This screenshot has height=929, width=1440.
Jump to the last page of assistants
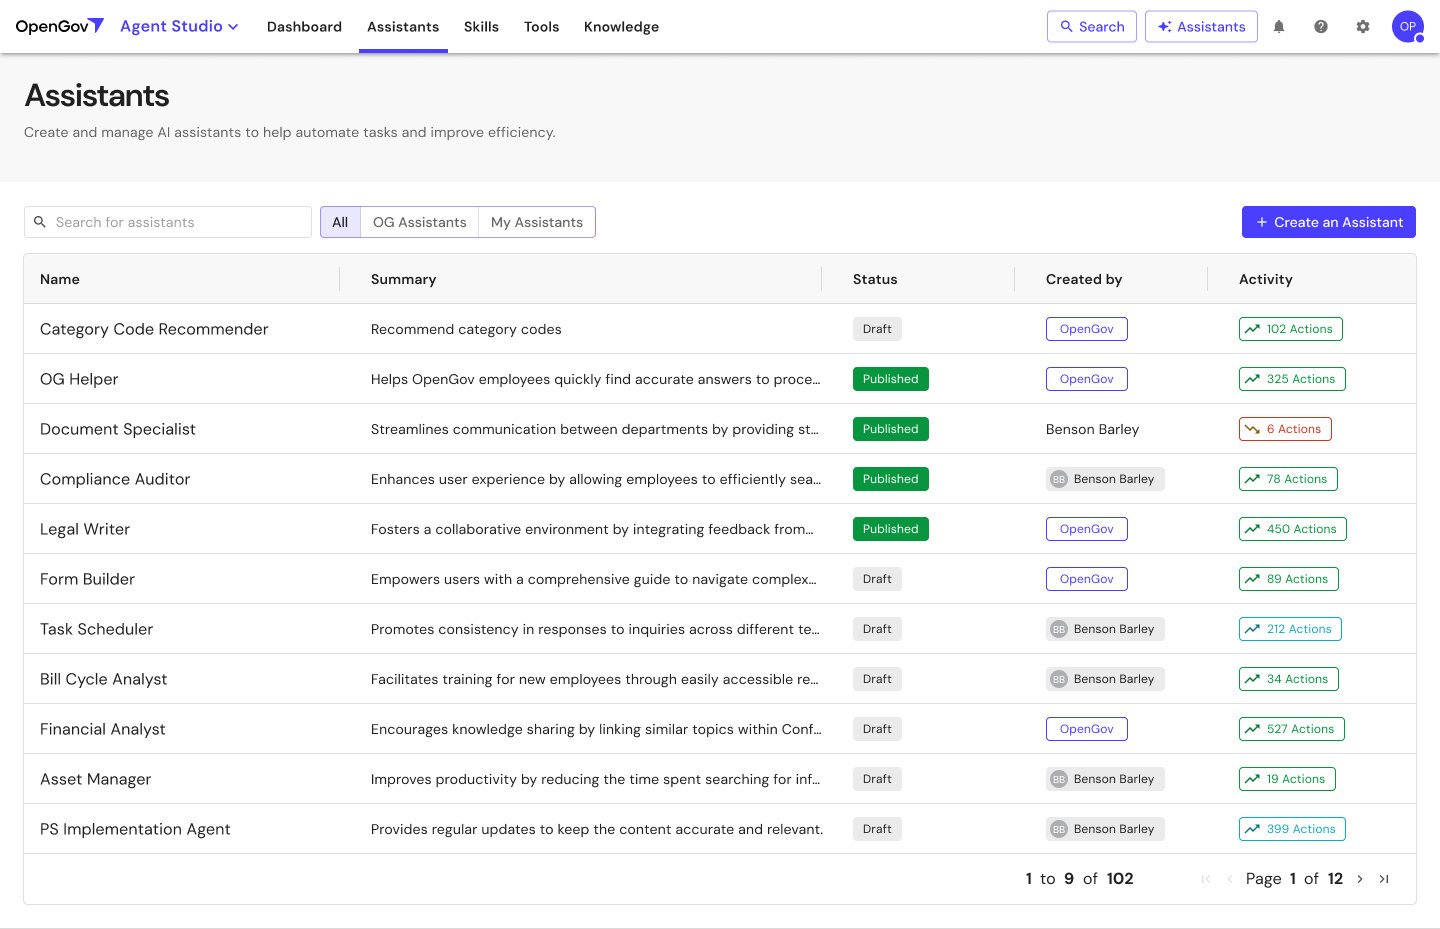[1384, 878]
